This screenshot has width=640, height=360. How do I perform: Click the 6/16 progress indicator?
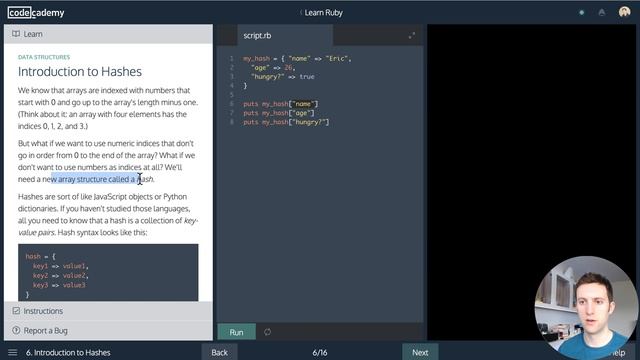coord(320,352)
